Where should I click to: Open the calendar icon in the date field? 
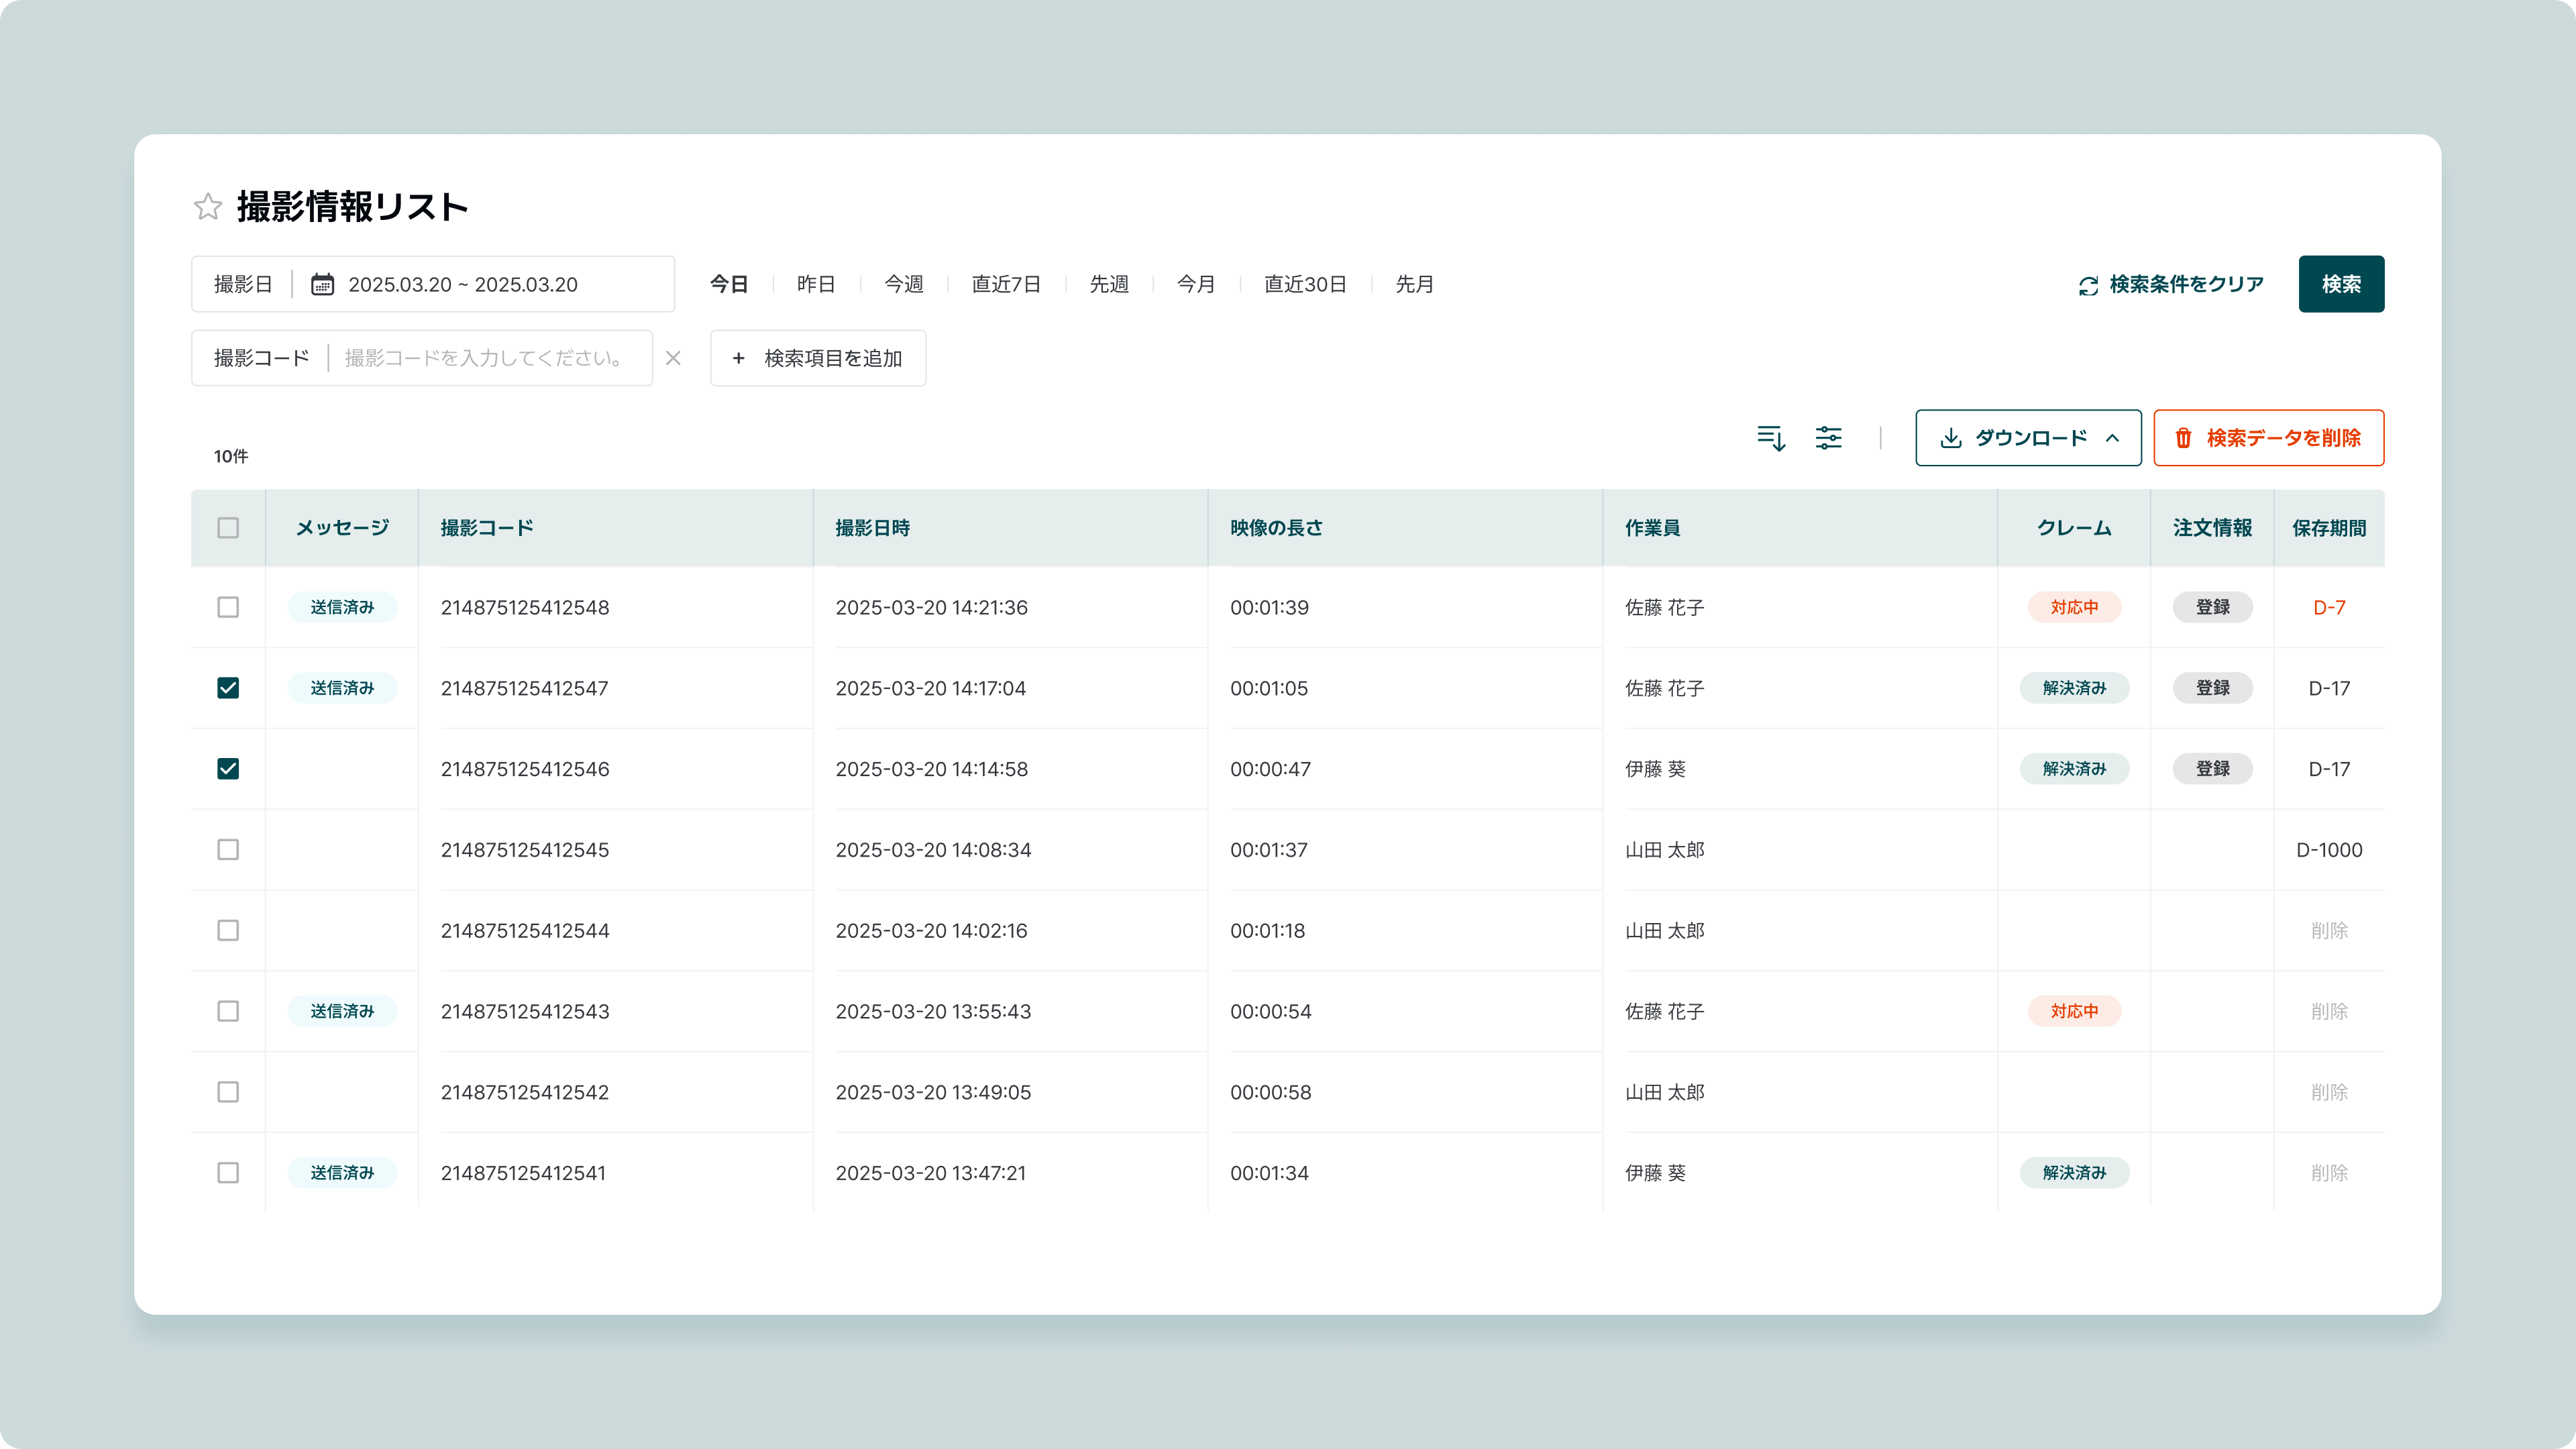(x=322, y=284)
